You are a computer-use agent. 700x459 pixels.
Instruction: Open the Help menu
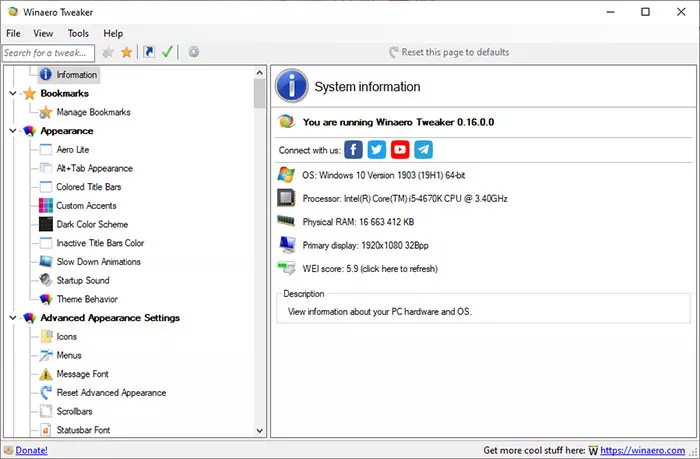tap(113, 33)
